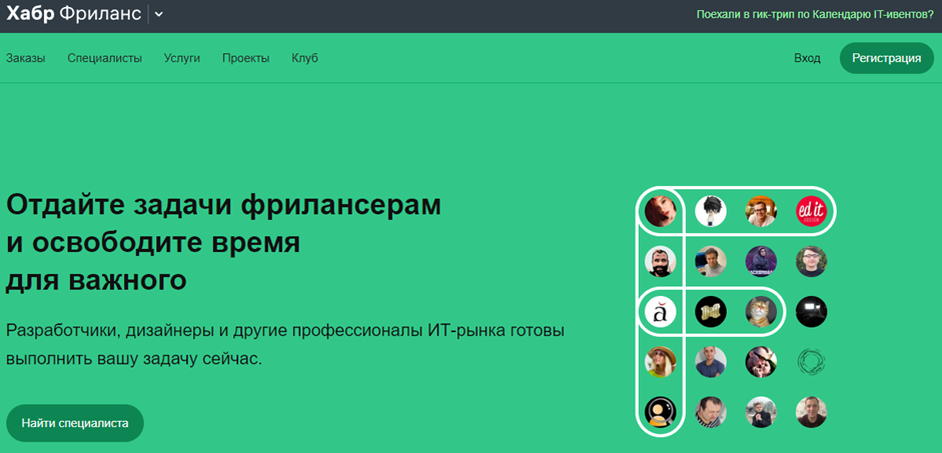Viewport: 942px width, 453px height.
Task: Click the hooded figure on purple avatar
Action: coord(761,261)
